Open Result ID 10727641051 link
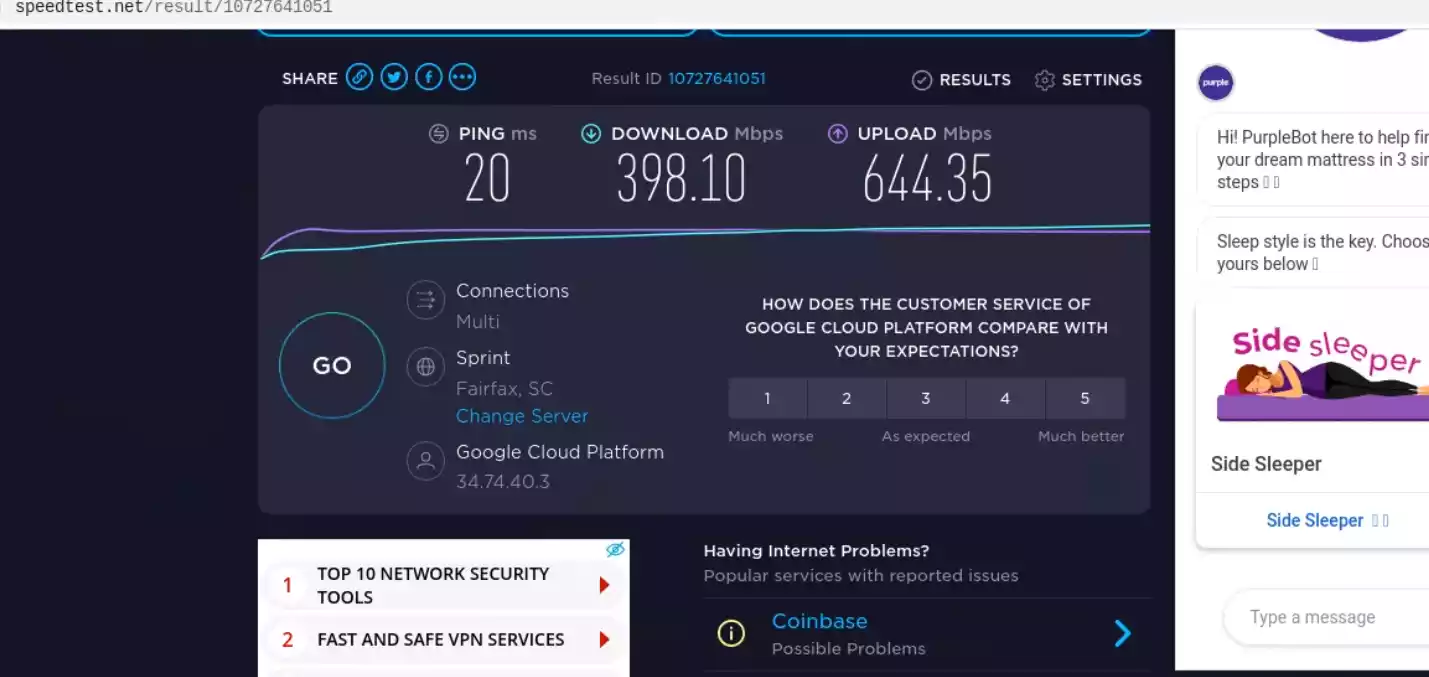Viewport: 1429px width, 677px height. pyautogui.click(x=717, y=78)
